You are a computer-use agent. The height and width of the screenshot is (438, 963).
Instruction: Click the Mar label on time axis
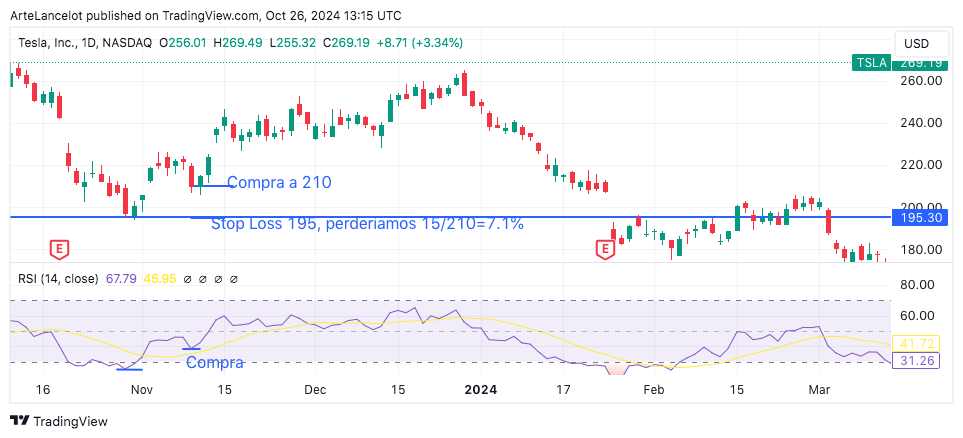click(x=819, y=390)
